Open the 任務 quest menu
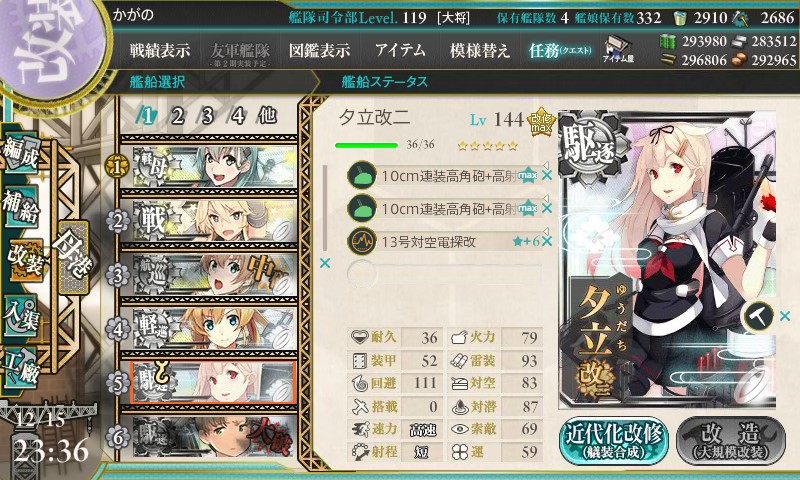The image size is (800, 480). tap(560, 50)
